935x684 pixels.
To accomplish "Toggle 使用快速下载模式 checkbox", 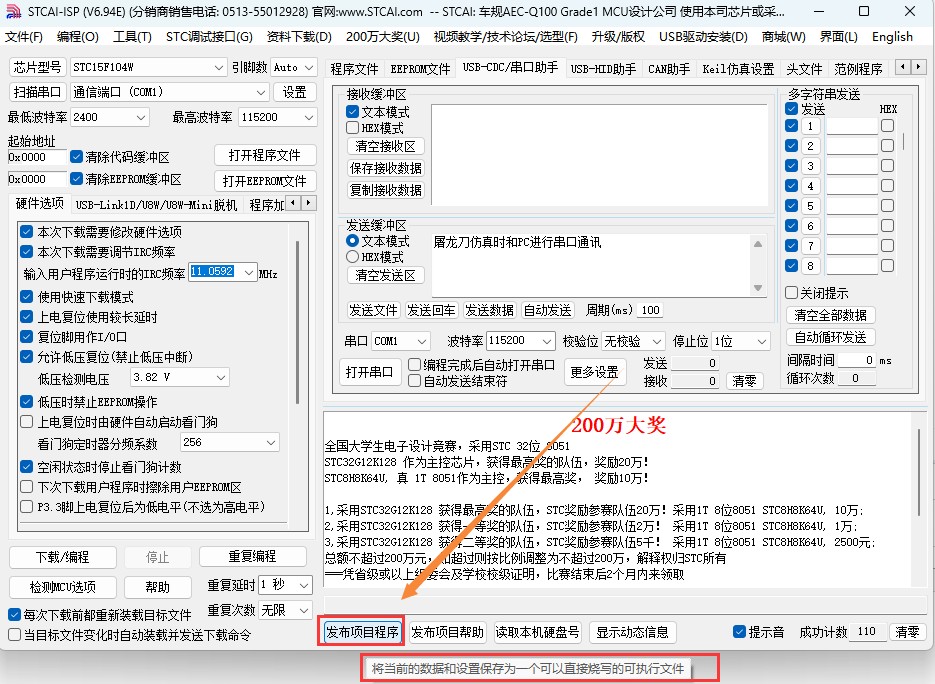I will [26, 296].
